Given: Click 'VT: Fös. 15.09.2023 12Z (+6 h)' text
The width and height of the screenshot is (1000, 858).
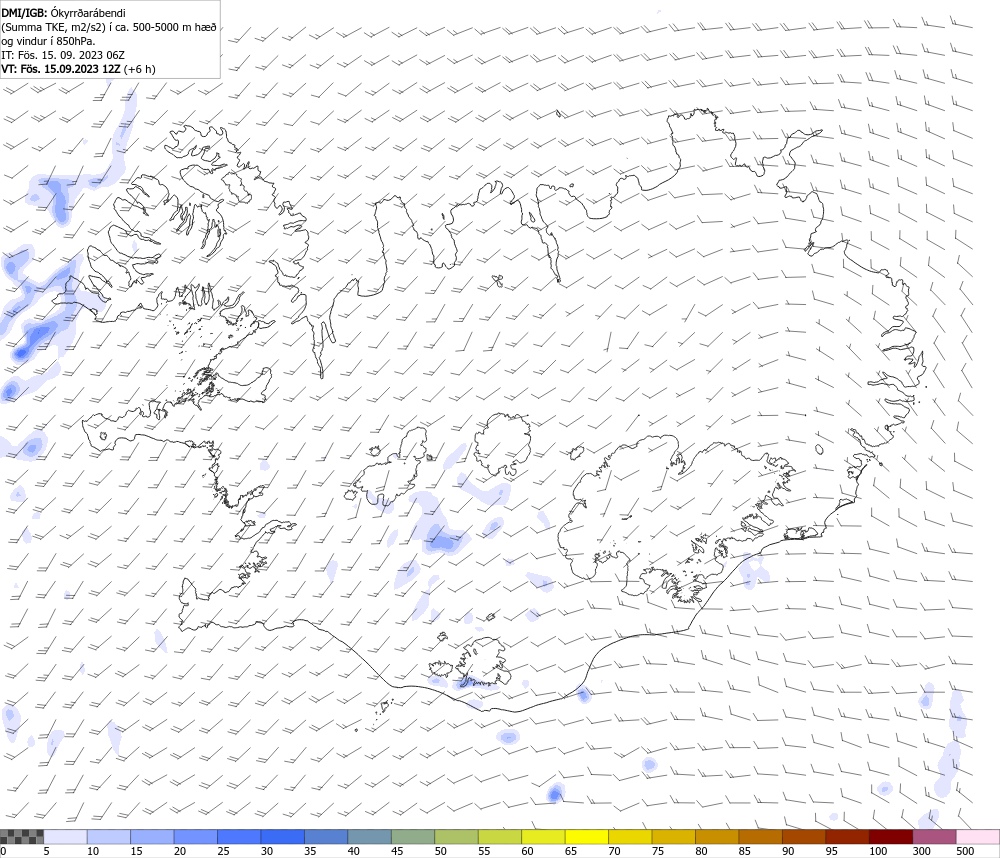Looking at the screenshot, I should point(78,69).
